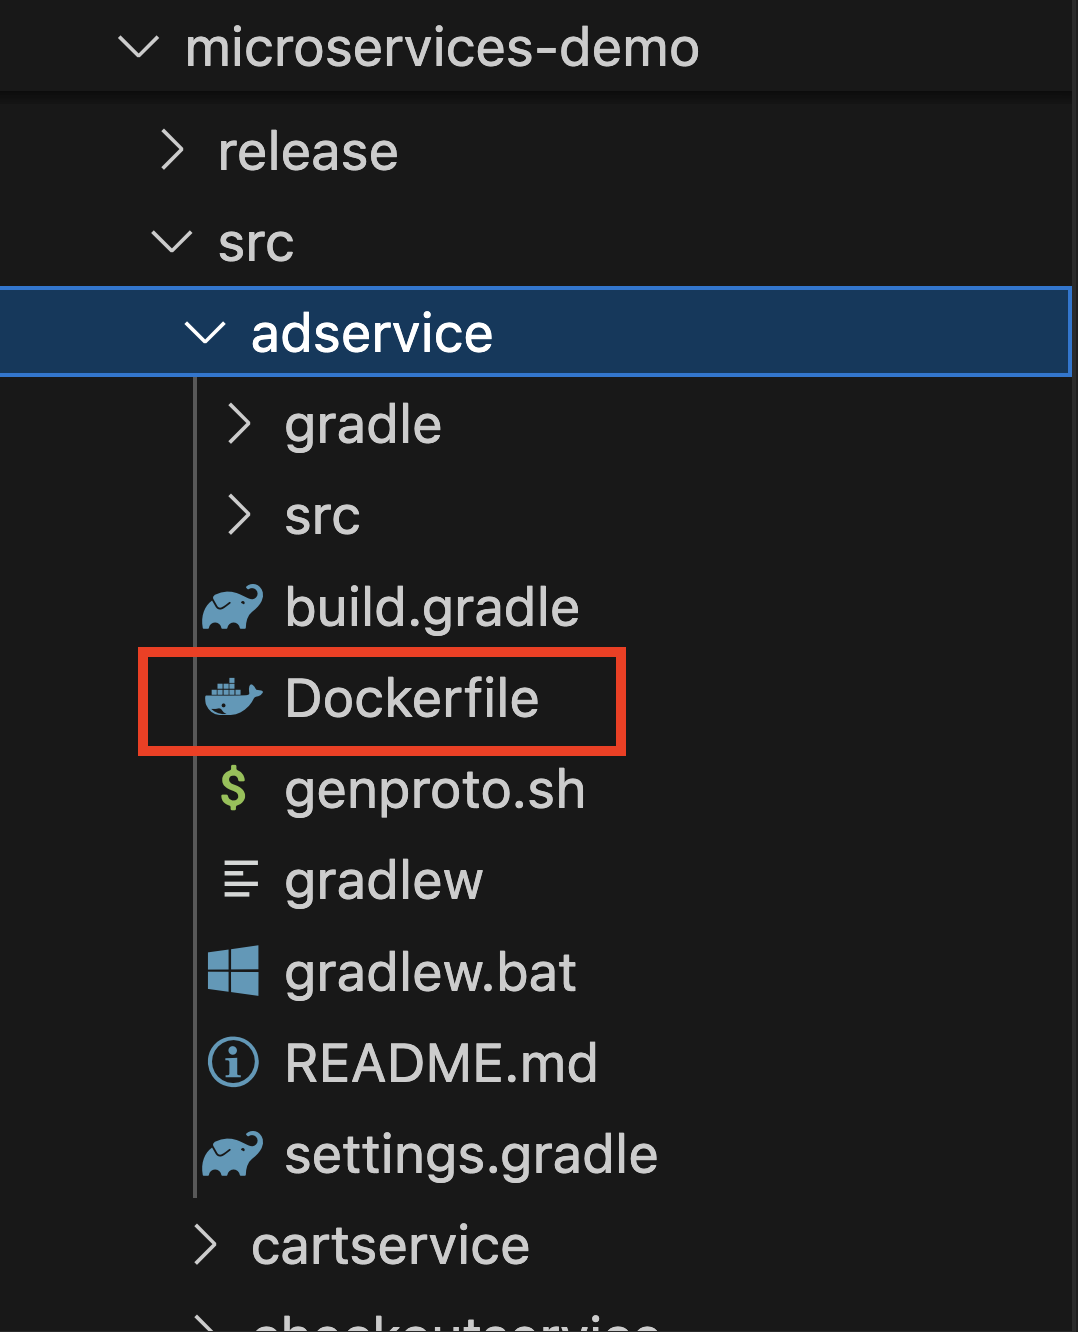Viewport: 1078px width, 1332px height.
Task: Click the Docker whale icon beside Dockerfile
Action: tap(233, 697)
